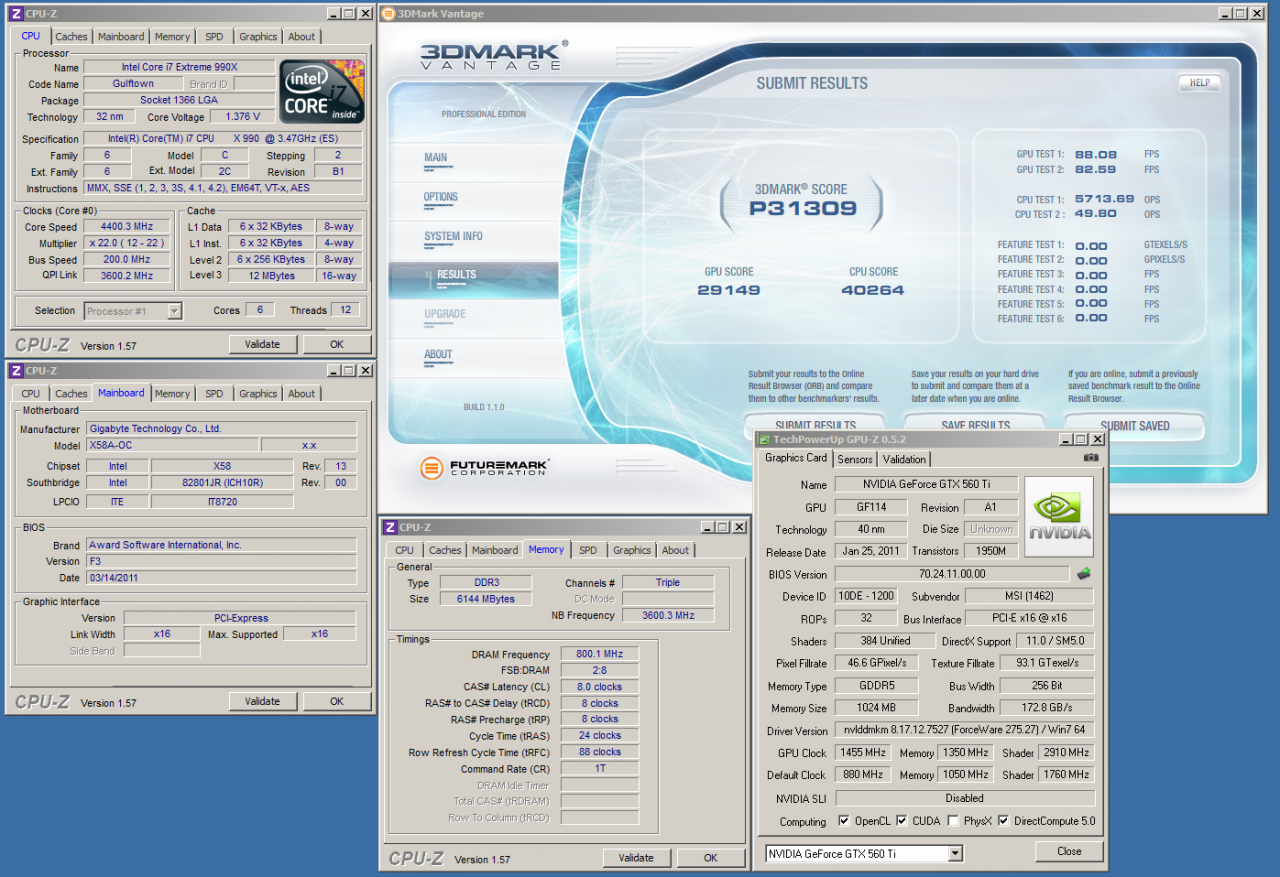Viewport: 1280px width, 877px height.
Task: Click the 3DMark Vantage logo
Action: [493, 55]
